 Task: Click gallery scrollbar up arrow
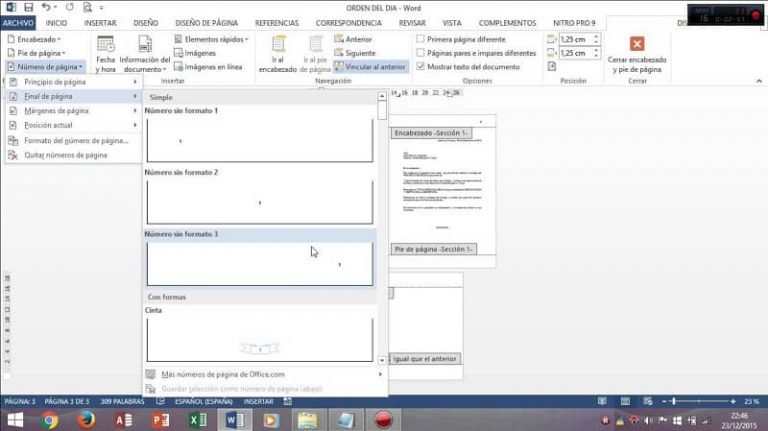[x=382, y=96]
